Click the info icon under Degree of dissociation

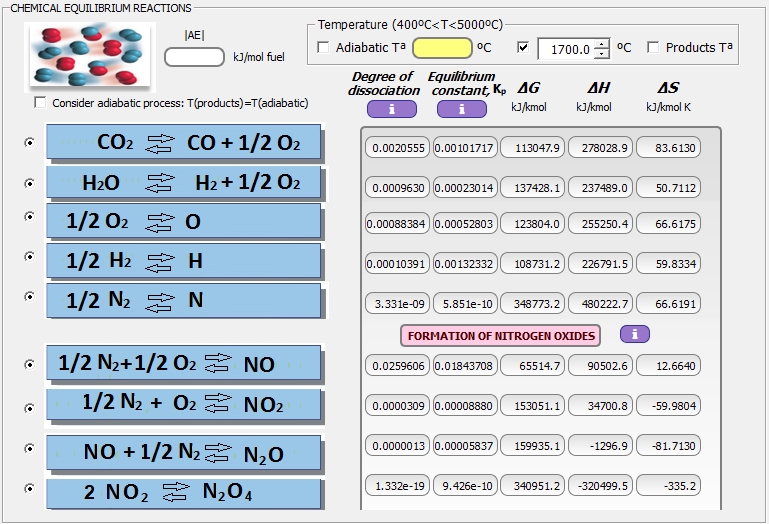[x=391, y=109]
